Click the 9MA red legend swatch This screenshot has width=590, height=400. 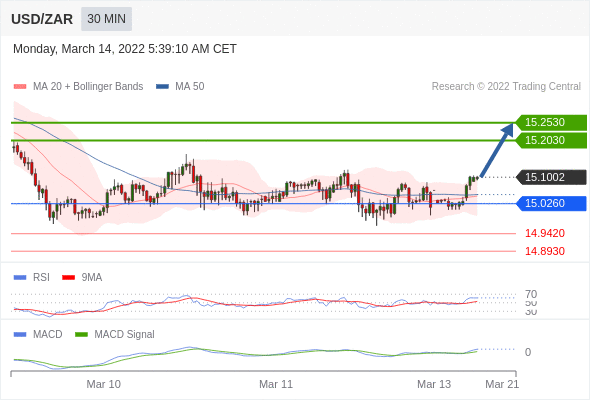click(x=68, y=278)
